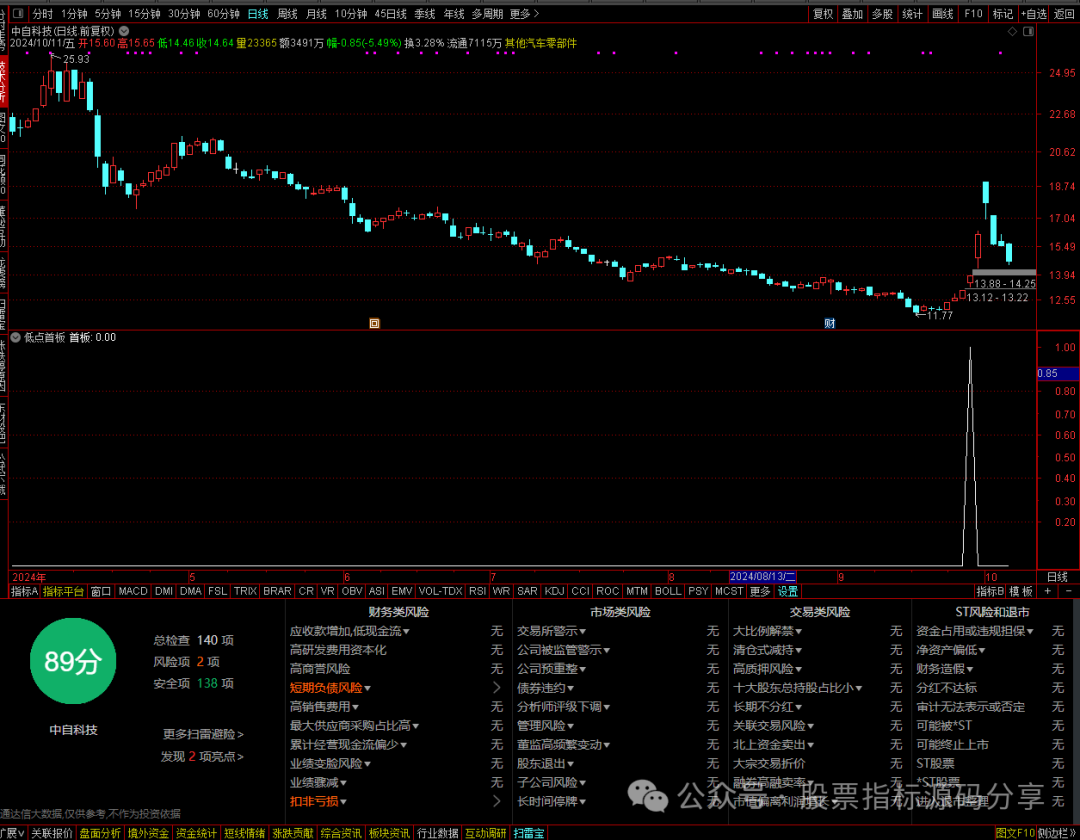Click the 指标B tab
The image size is (1080, 840).
(990, 591)
